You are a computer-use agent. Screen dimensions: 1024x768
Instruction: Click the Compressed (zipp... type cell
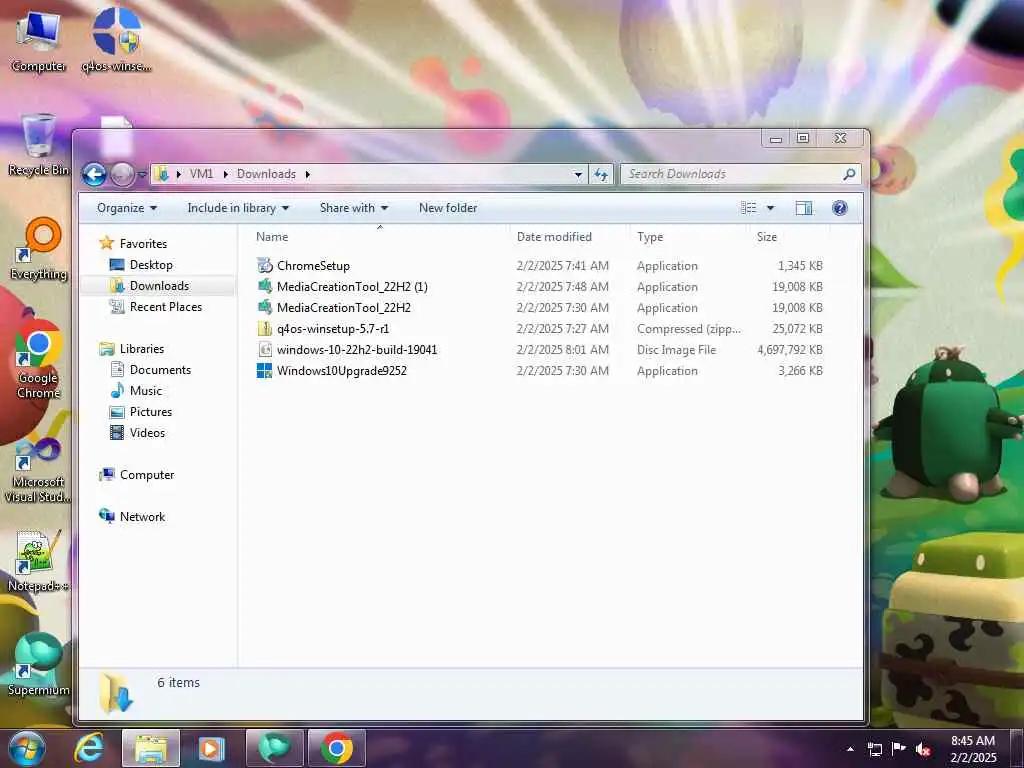(x=689, y=329)
